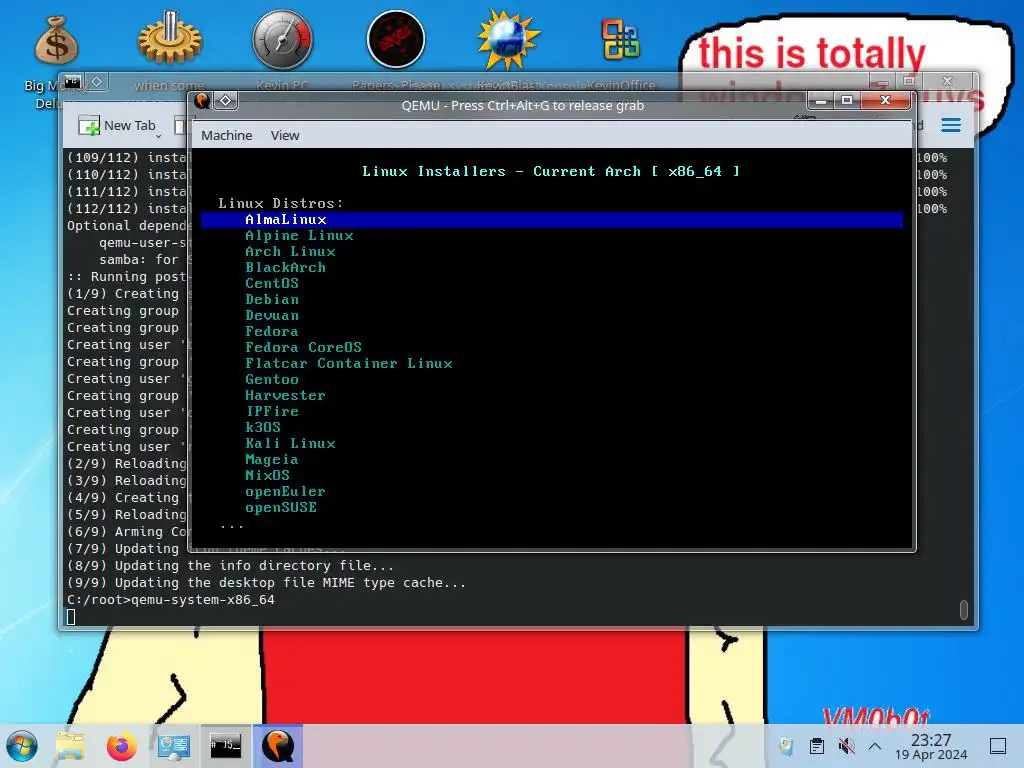Click the QEMU window title bar icon
Viewport: 1024px width, 768px height.
(x=202, y=101)
